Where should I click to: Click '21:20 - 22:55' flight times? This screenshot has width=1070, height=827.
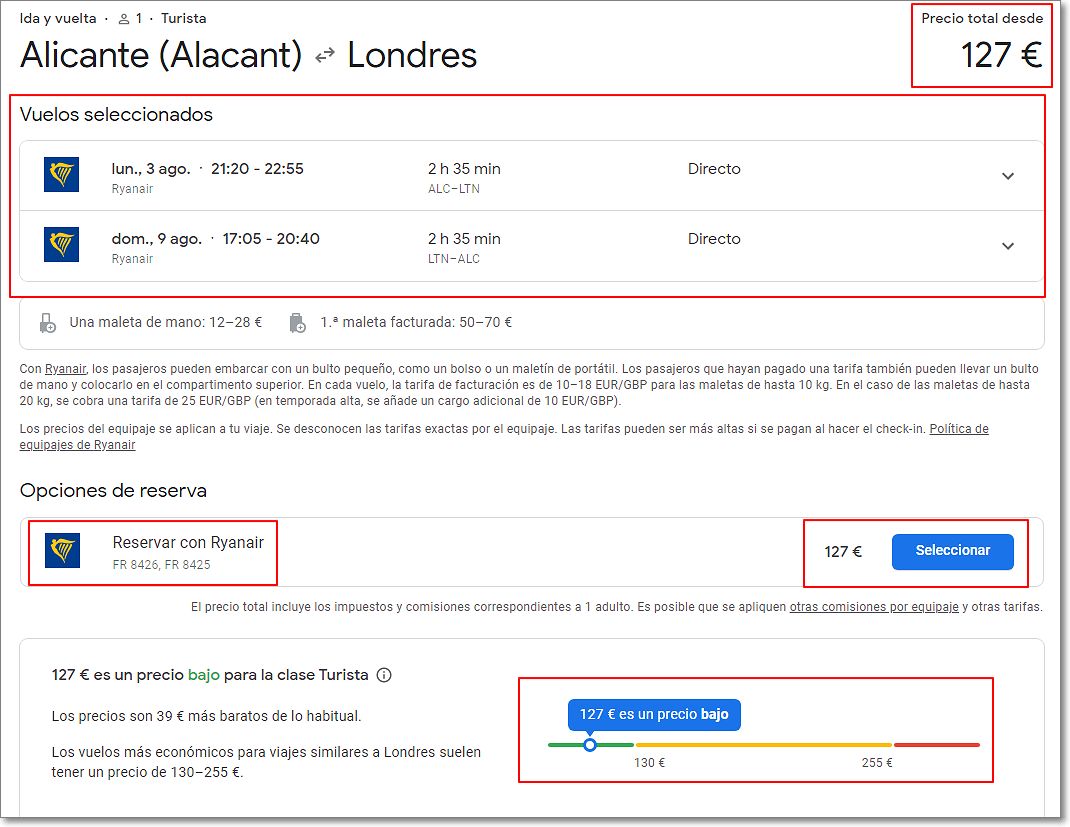[x=257, y=169]
